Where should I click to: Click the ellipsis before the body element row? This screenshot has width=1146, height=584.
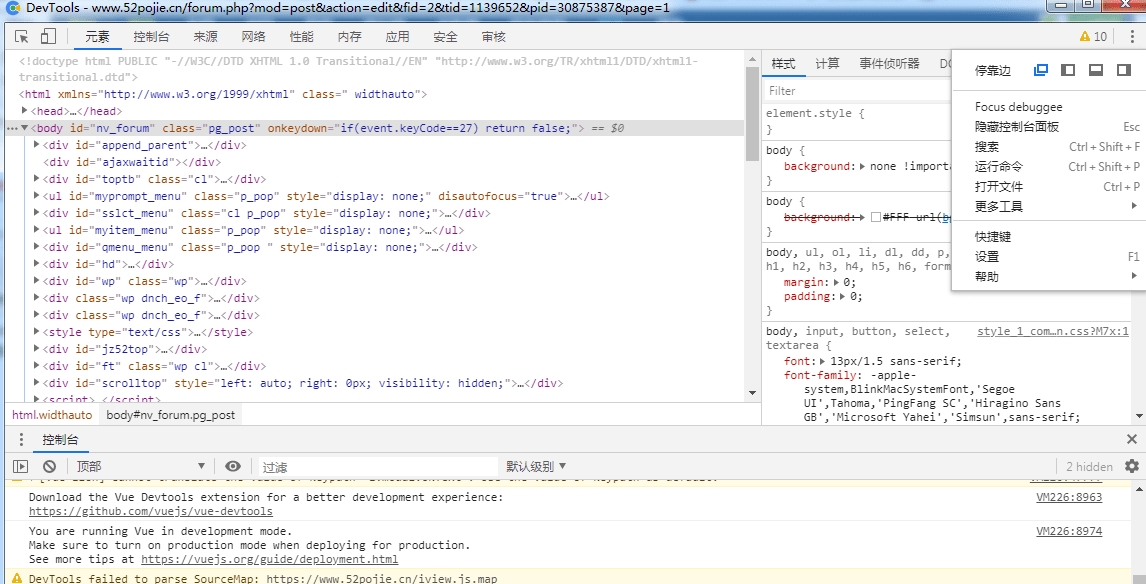[x=12, y=129]
